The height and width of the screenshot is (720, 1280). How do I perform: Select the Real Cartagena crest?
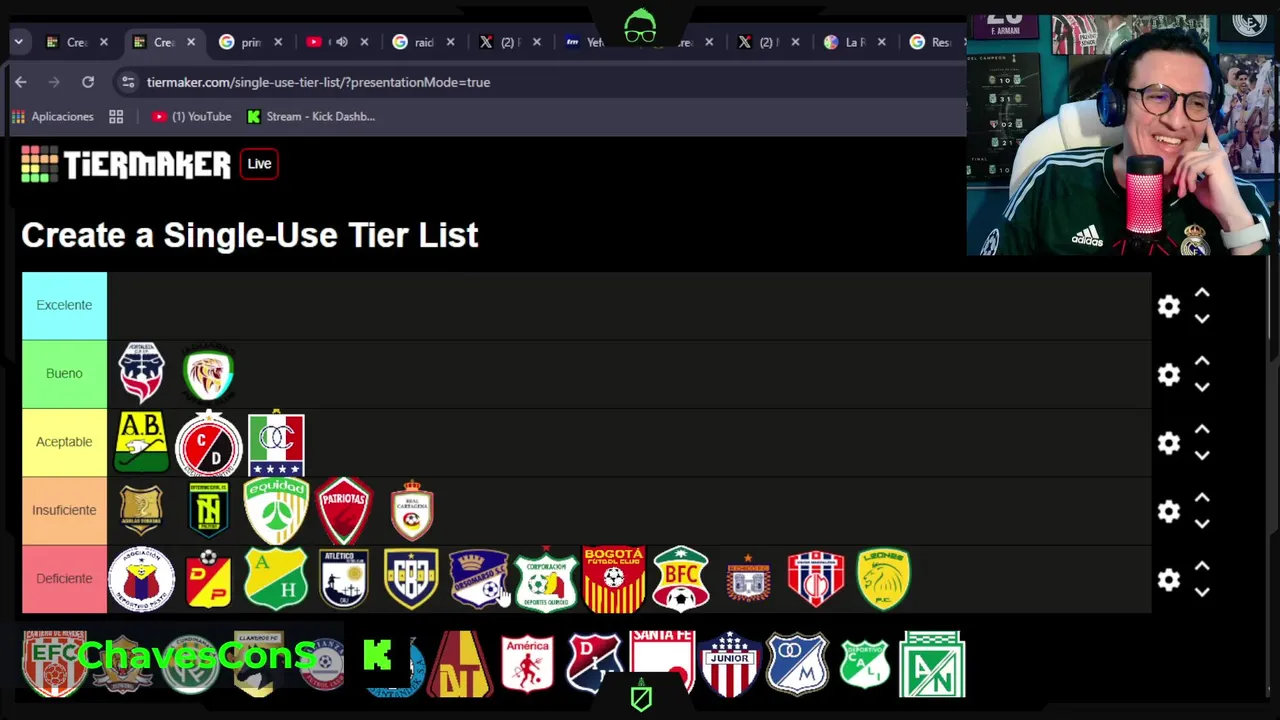tap(412, 510)
